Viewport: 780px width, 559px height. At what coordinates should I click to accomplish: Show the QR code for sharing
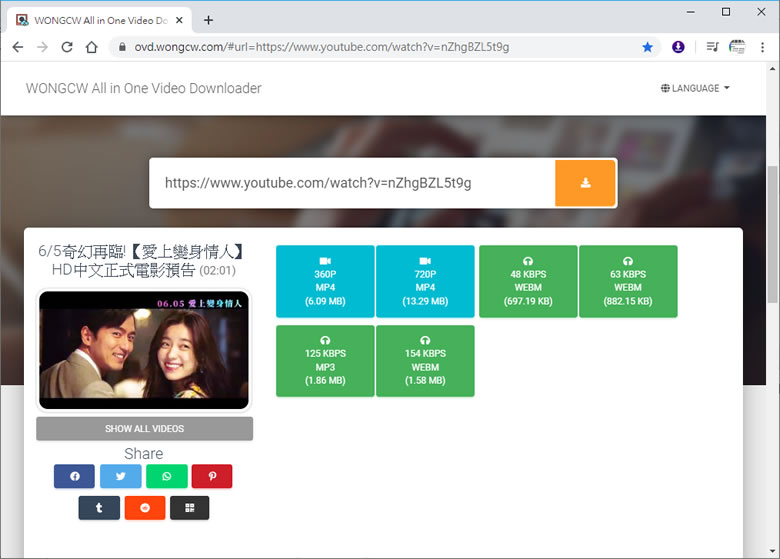coord(189,508)
